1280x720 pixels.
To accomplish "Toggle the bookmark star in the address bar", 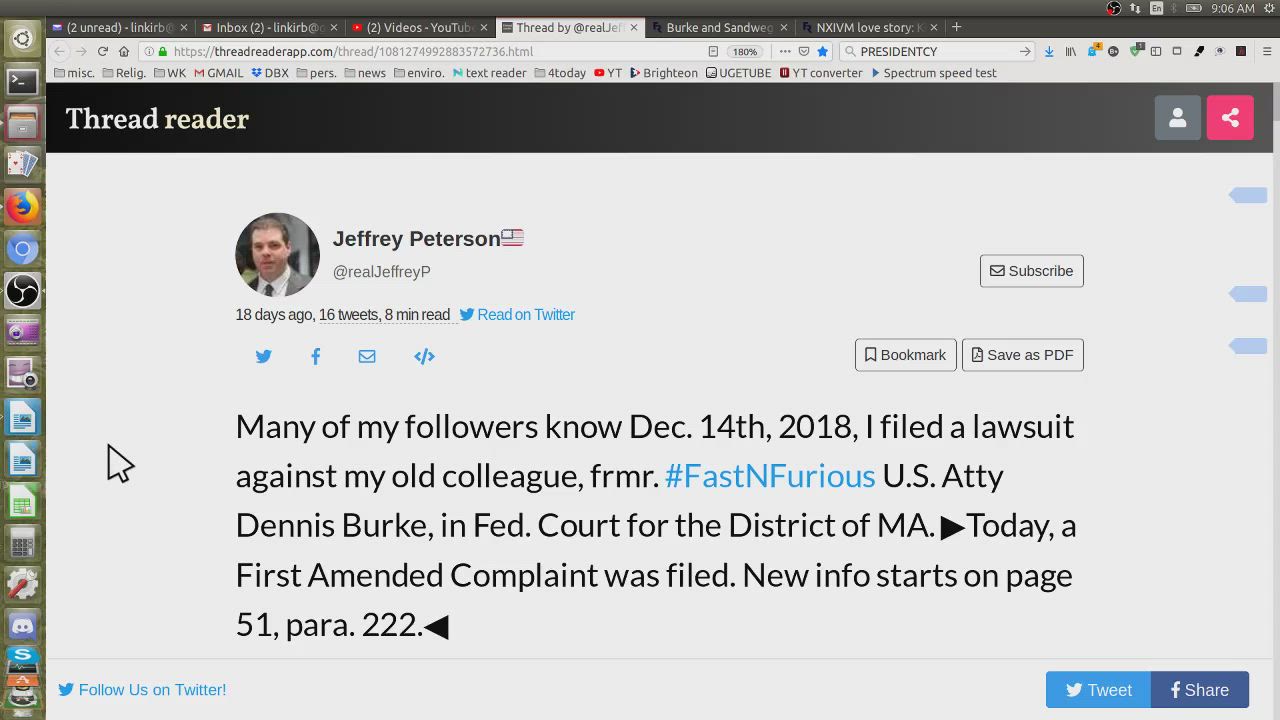I will (x=822, y=51).
